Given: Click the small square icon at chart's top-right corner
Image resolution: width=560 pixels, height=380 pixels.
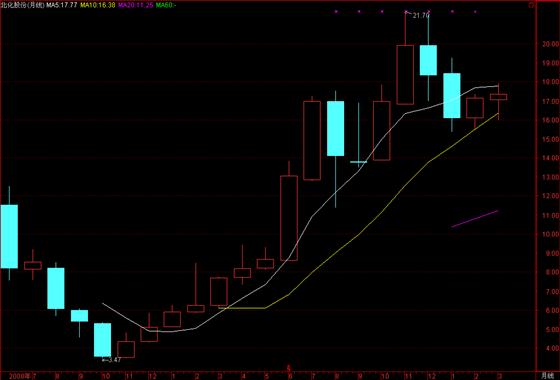Looking at the screenshot, I should pos(531,5).
